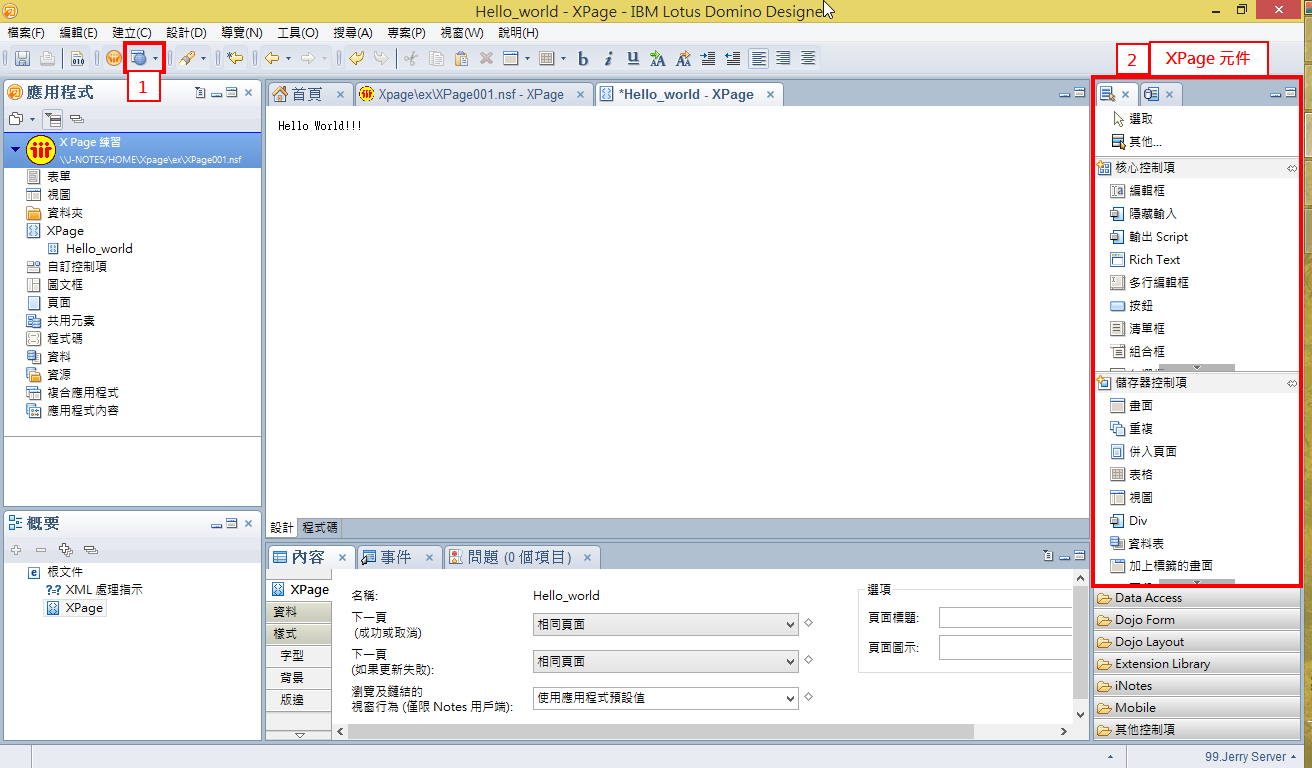Click the 其他... controls icon

tap(1118, 142)
